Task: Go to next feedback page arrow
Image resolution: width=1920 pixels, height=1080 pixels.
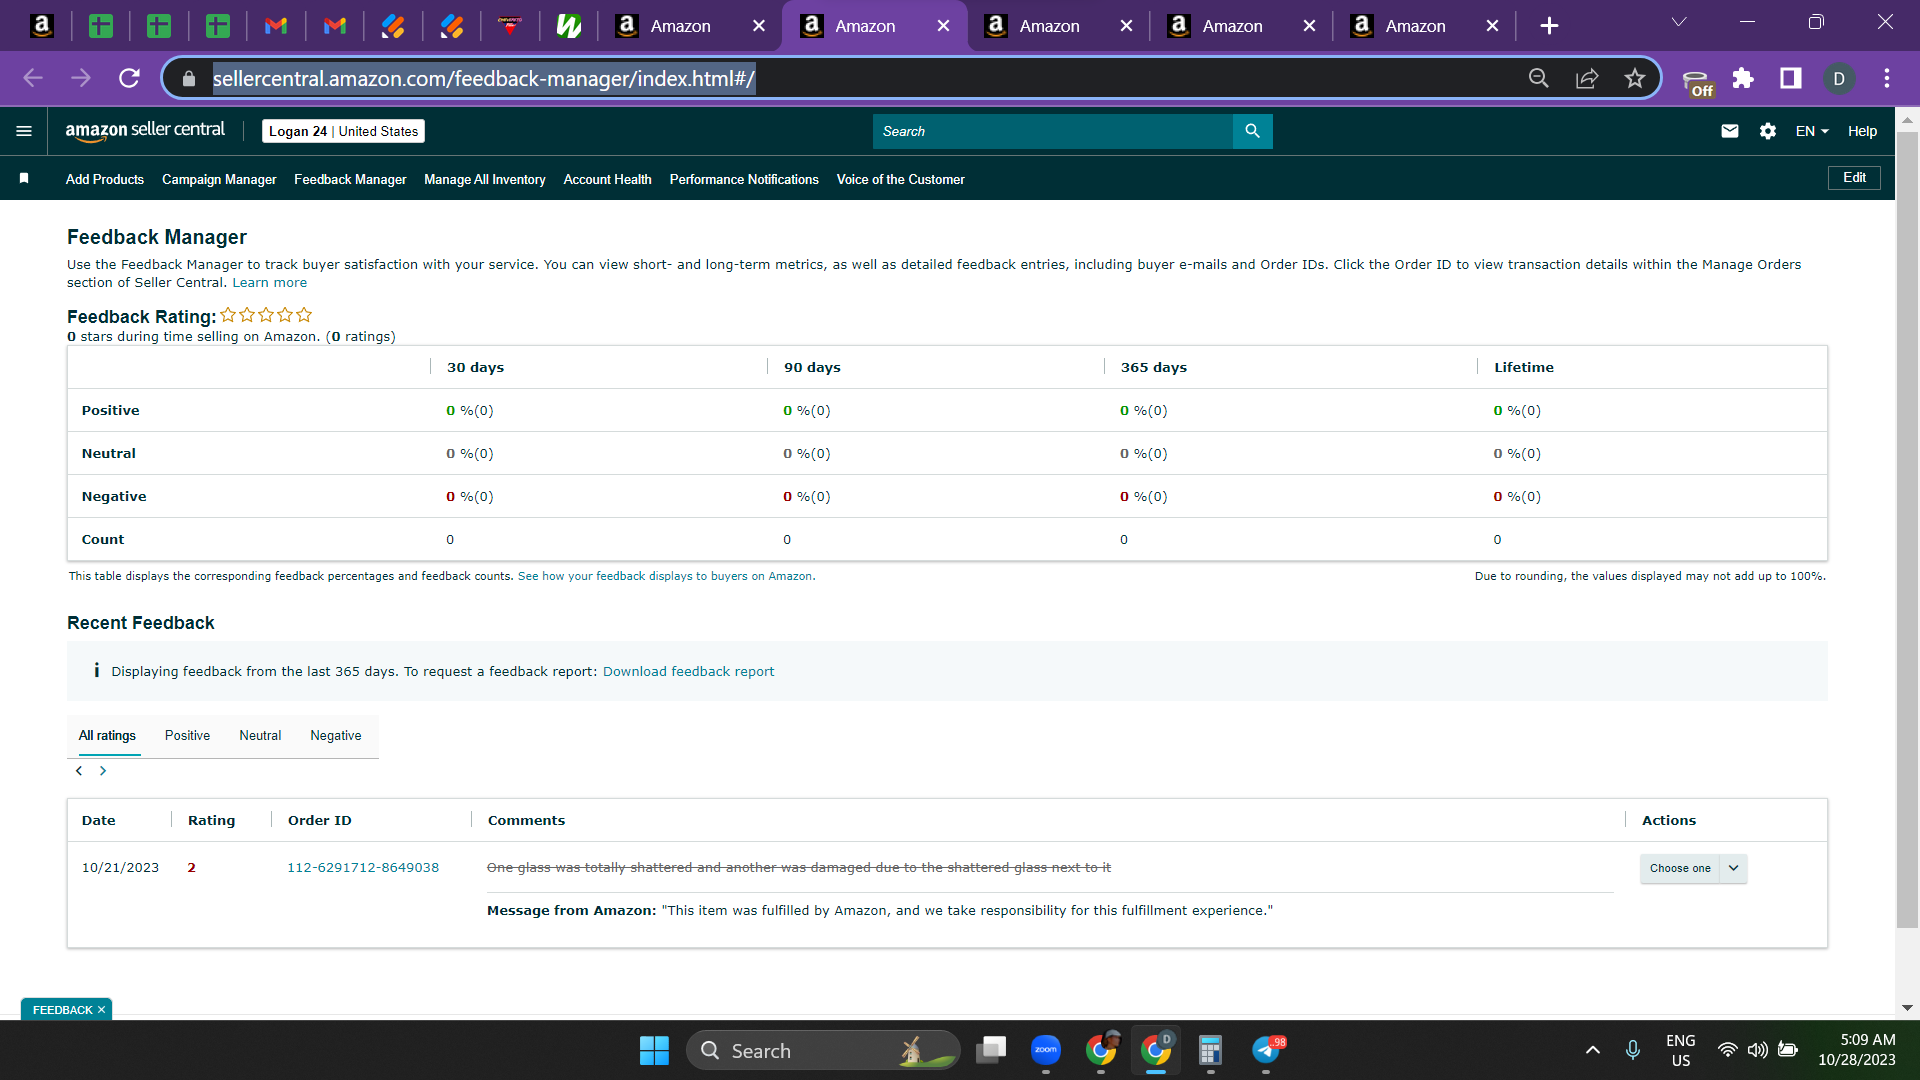Action: pos(102,771)
